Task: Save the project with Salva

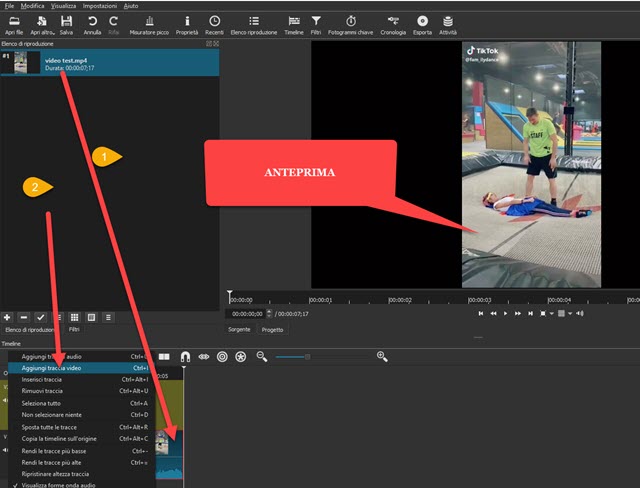Action: pos(66,25)
